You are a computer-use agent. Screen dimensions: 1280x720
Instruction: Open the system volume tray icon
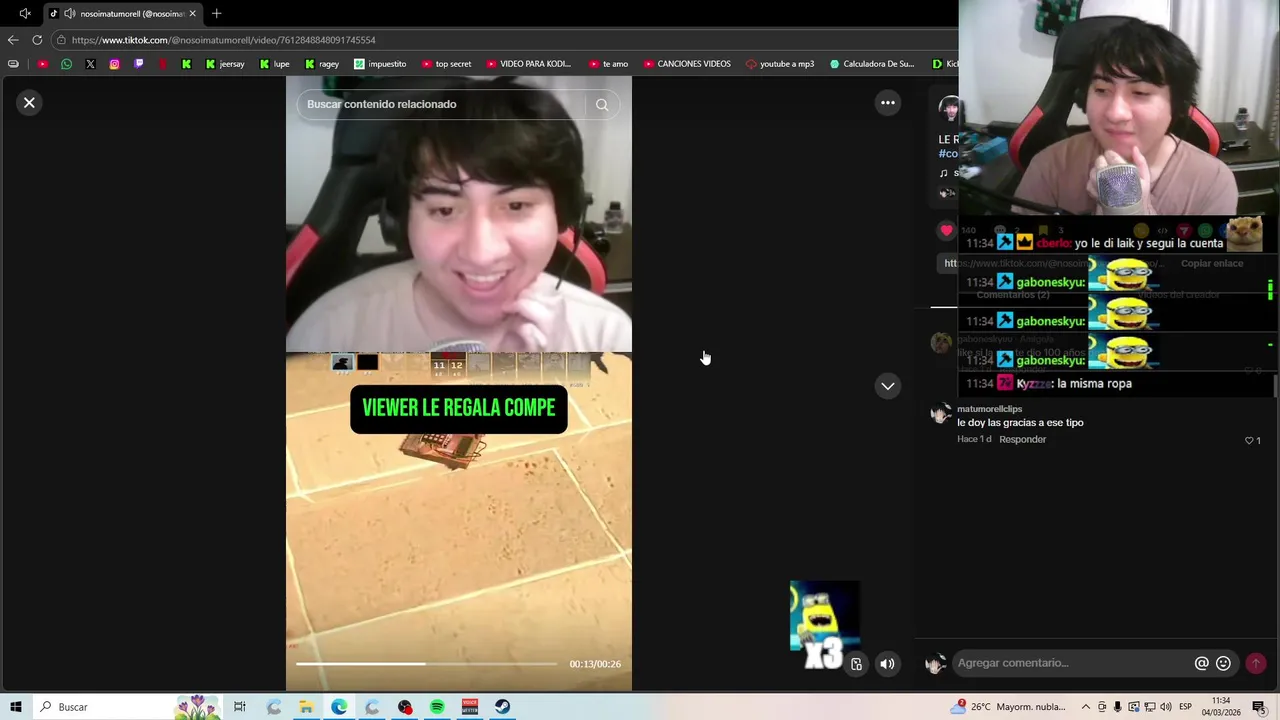1165,707
